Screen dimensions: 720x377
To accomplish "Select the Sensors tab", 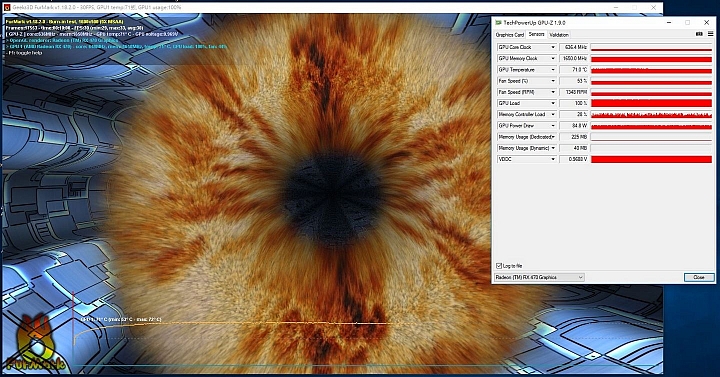I will click(536, 34).
